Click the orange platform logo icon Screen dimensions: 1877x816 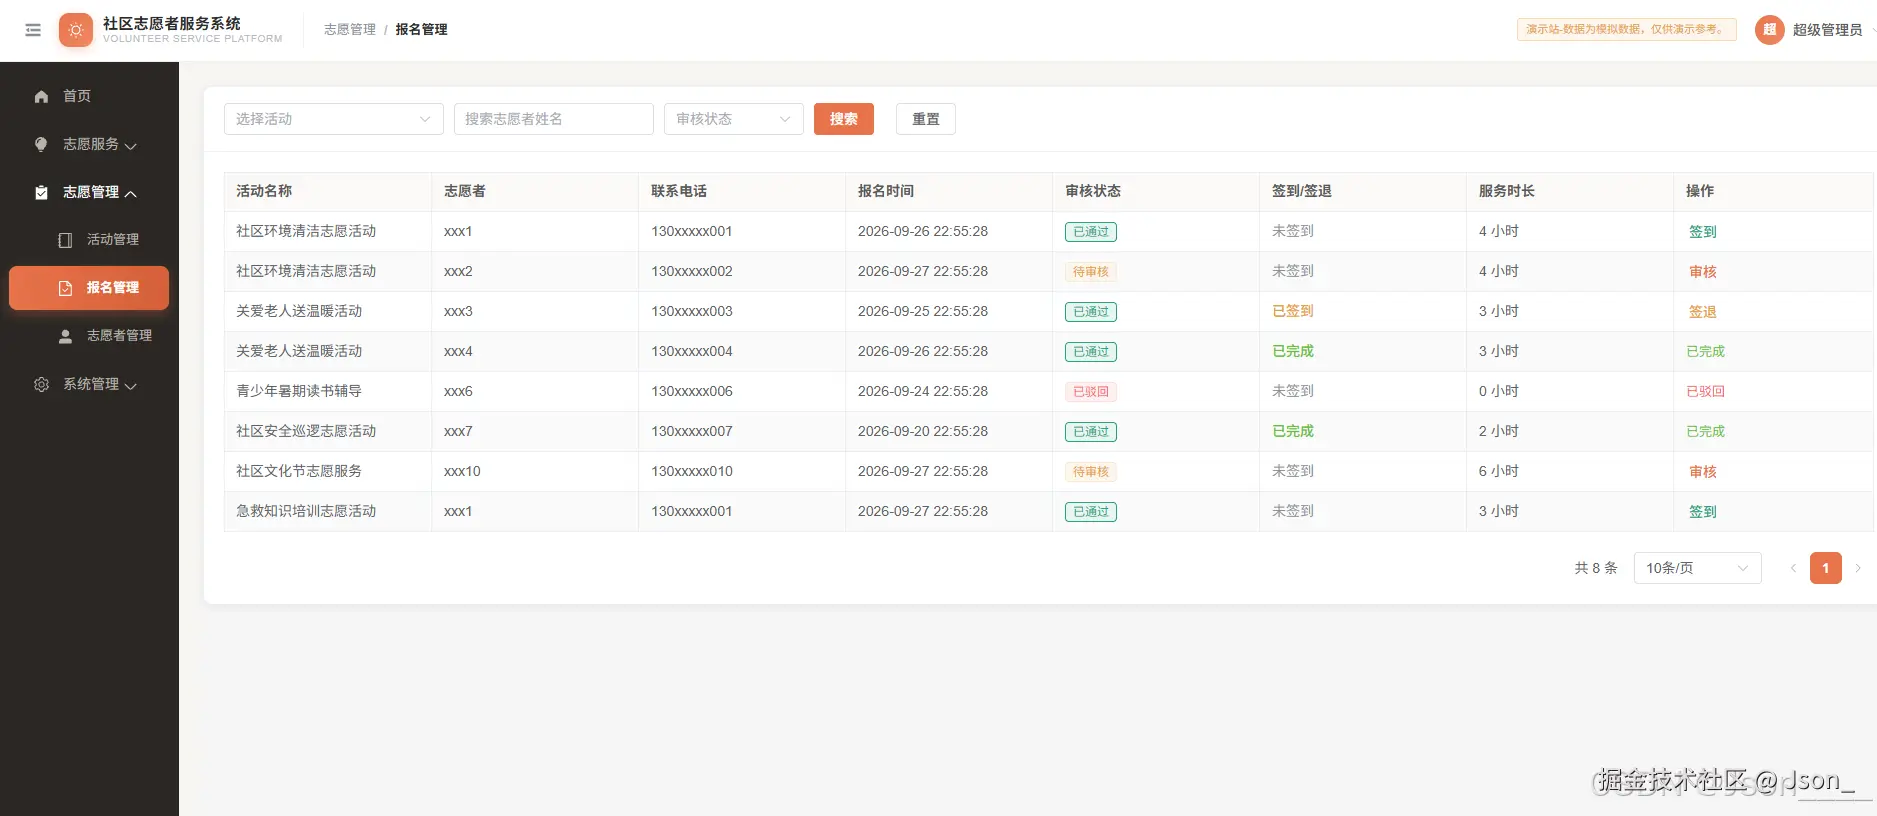76,30
